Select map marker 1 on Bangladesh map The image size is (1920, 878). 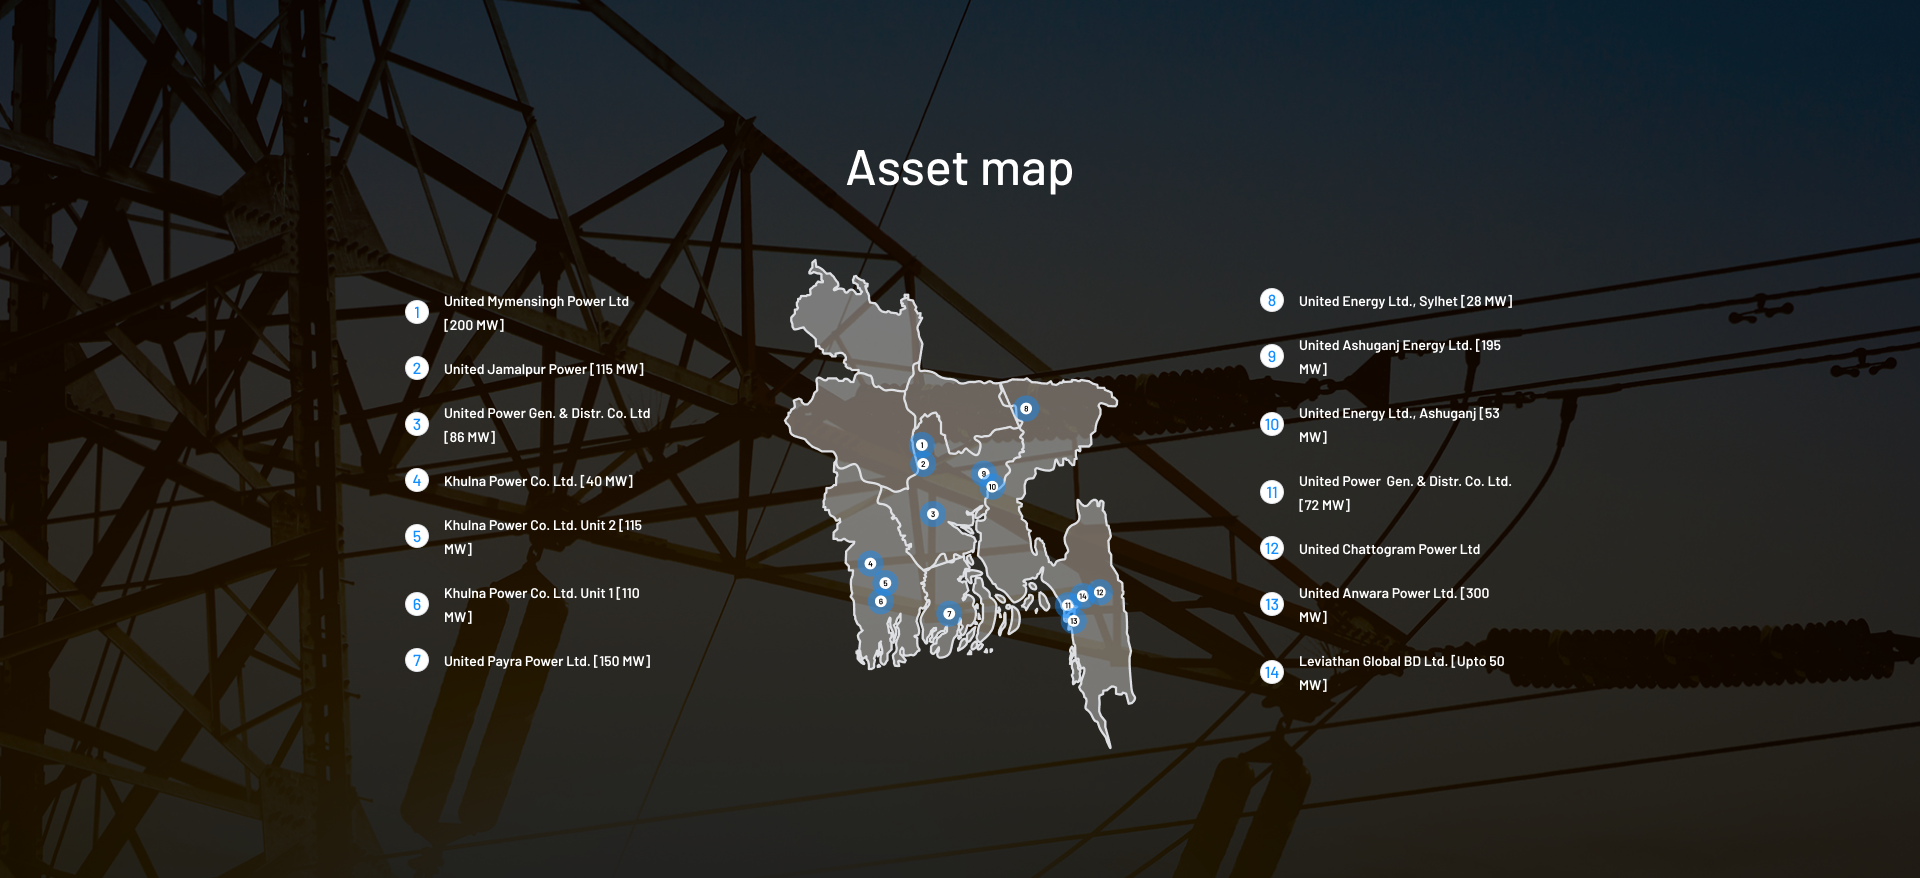pos(922,445)
